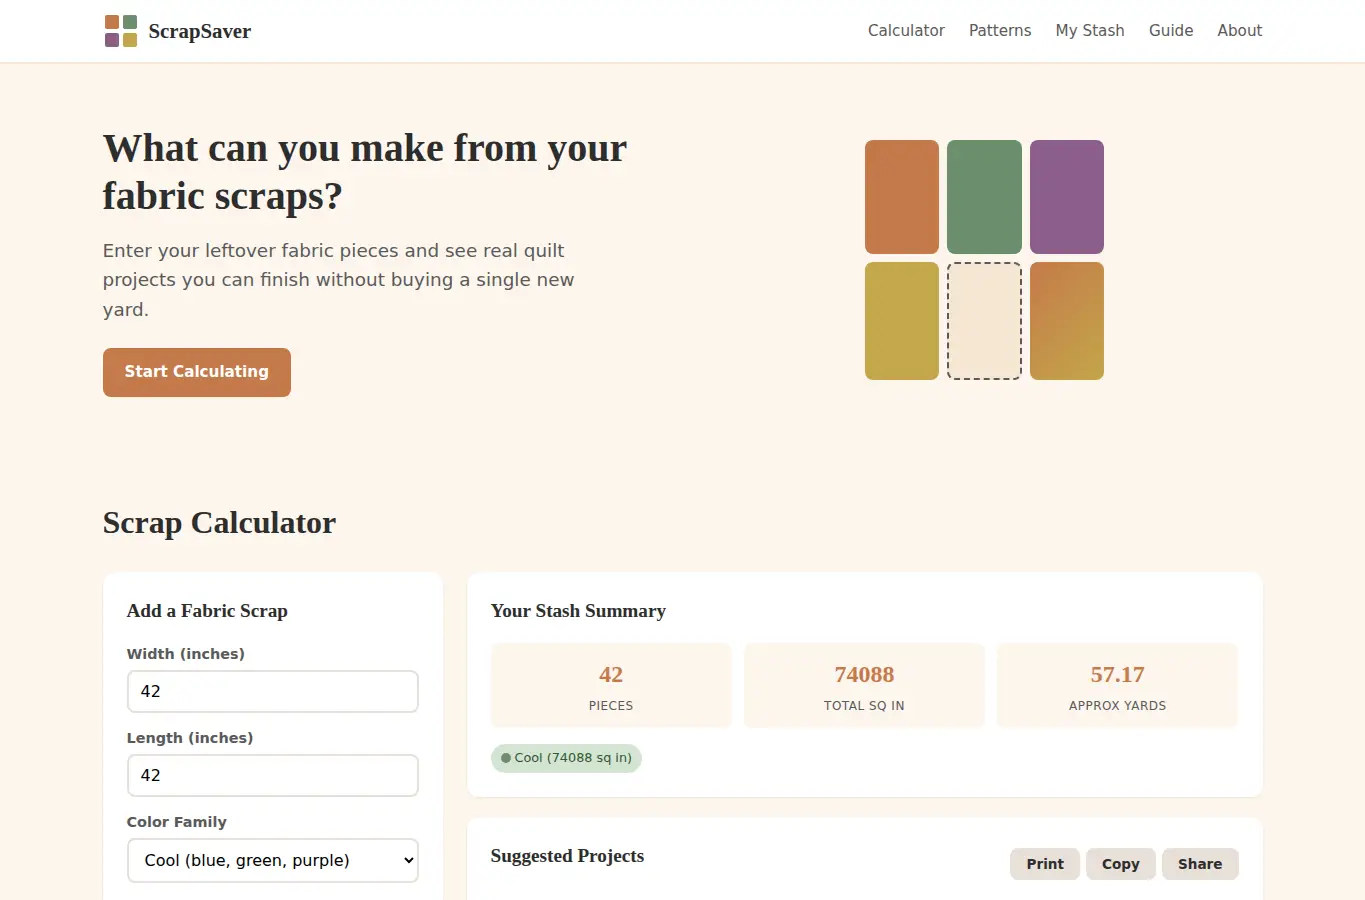Copy the suggested projects list
The image size is (1365, 900).
(1121, 864)
